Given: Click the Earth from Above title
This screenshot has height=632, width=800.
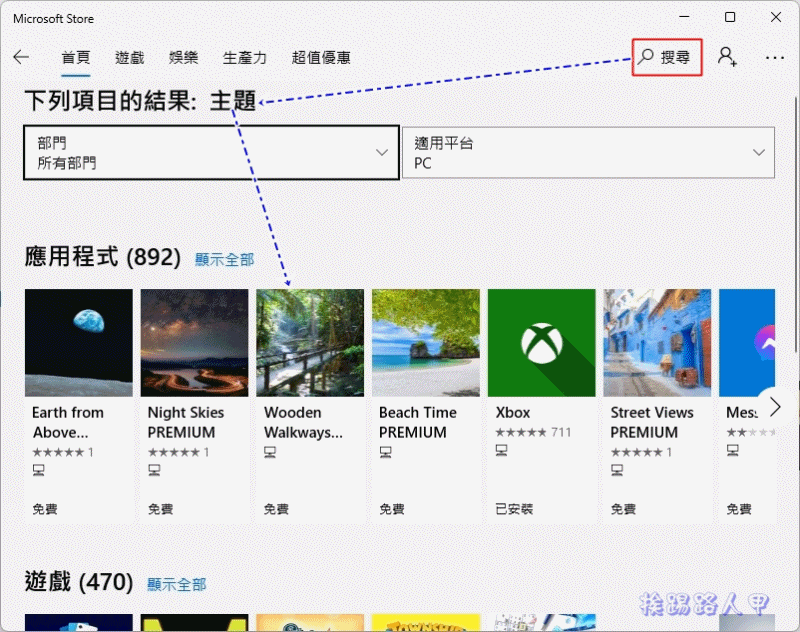Looking at the screenshot, I should pos(68,422).
